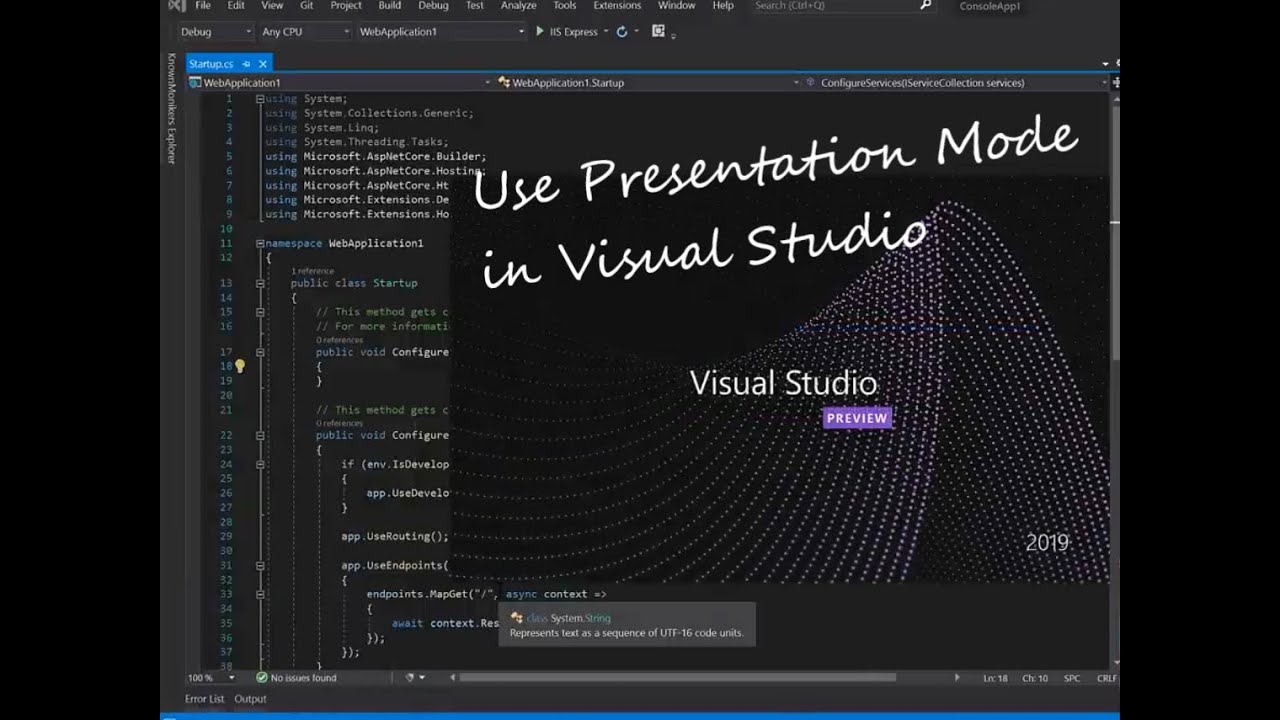The image size is (1280, 720).
Task: Click the browser refresh icon in toolbar
Action: (x=622, y=31)
